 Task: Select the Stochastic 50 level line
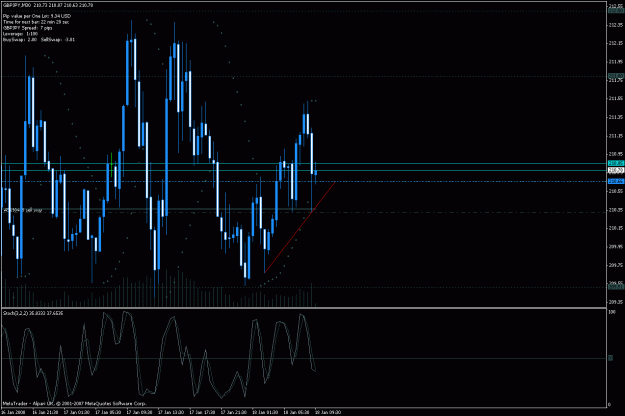coord(305,359)
